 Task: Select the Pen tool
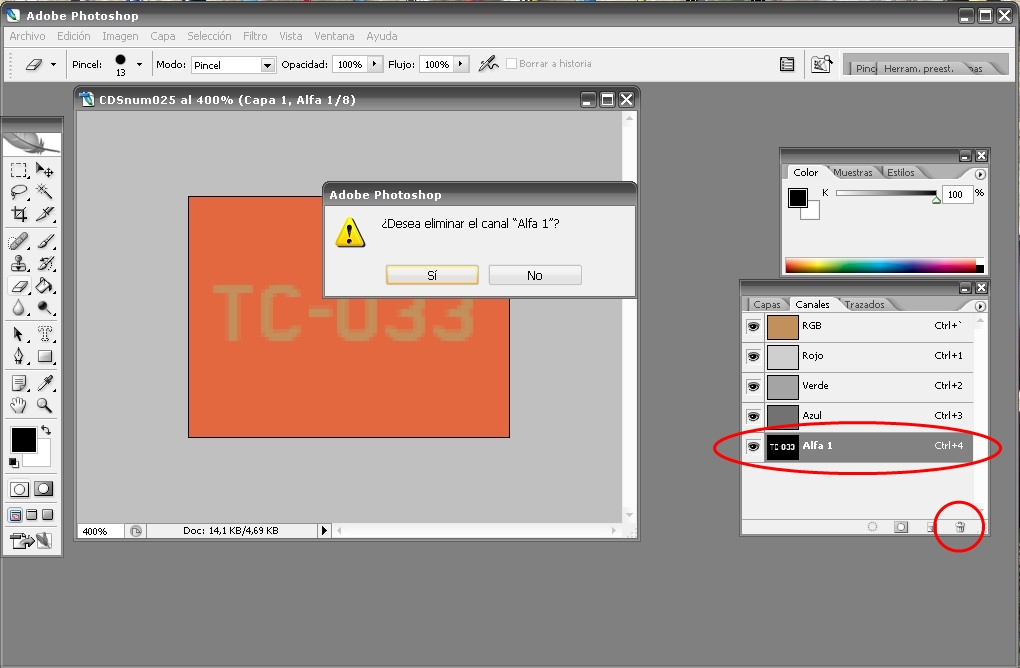coord(19,356)
